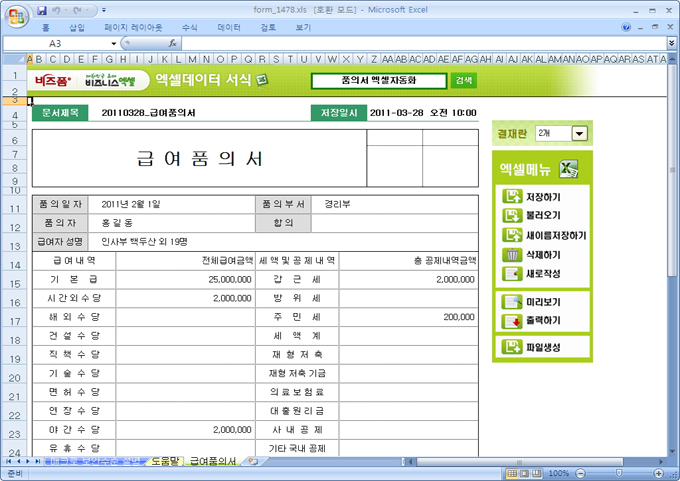
Task: Expand the formula bar
Action: pyautogui.click(x=671, y=43)
